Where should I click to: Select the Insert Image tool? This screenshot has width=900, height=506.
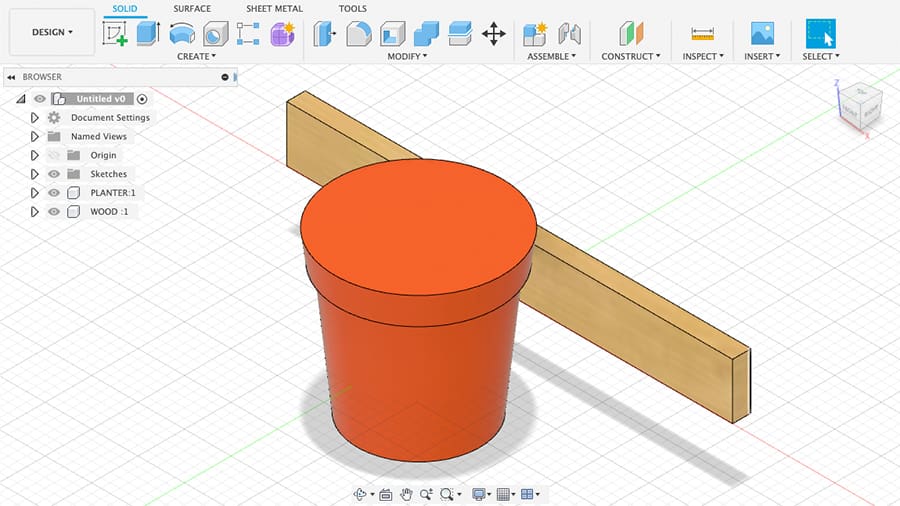pyautogui.click(x=762, y=33)
